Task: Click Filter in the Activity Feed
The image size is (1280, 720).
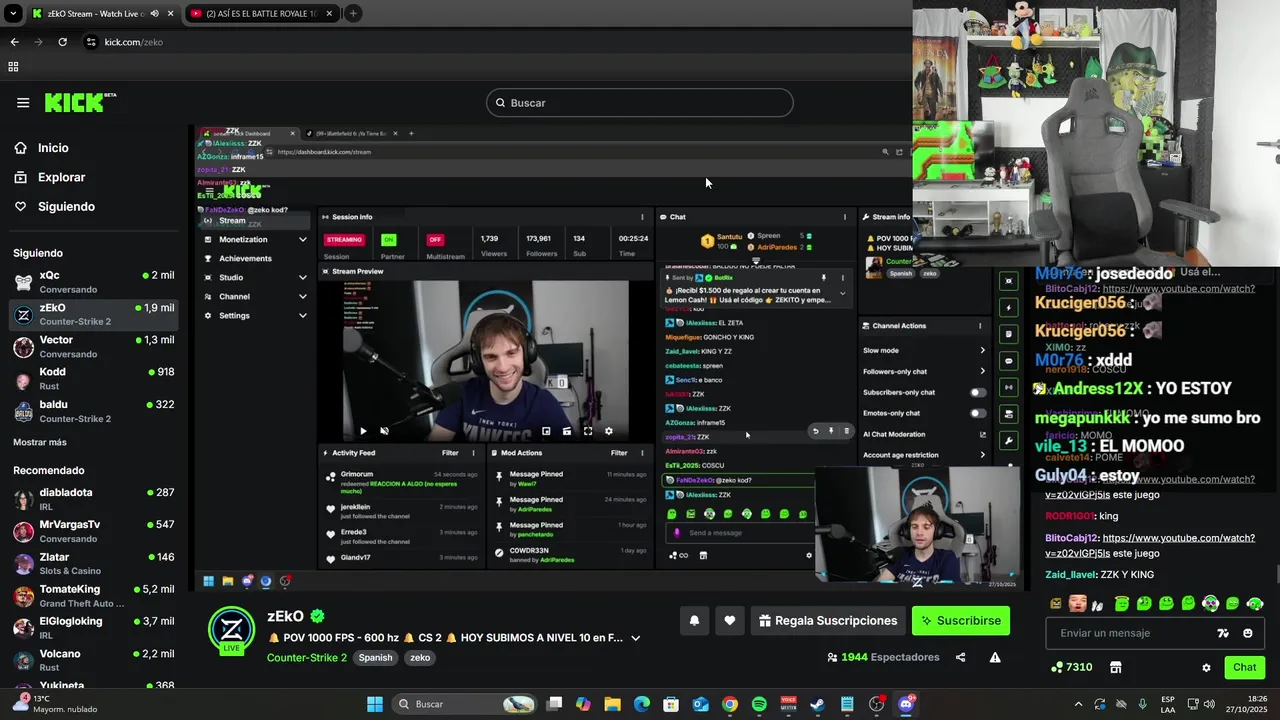Action: (450, 453)
